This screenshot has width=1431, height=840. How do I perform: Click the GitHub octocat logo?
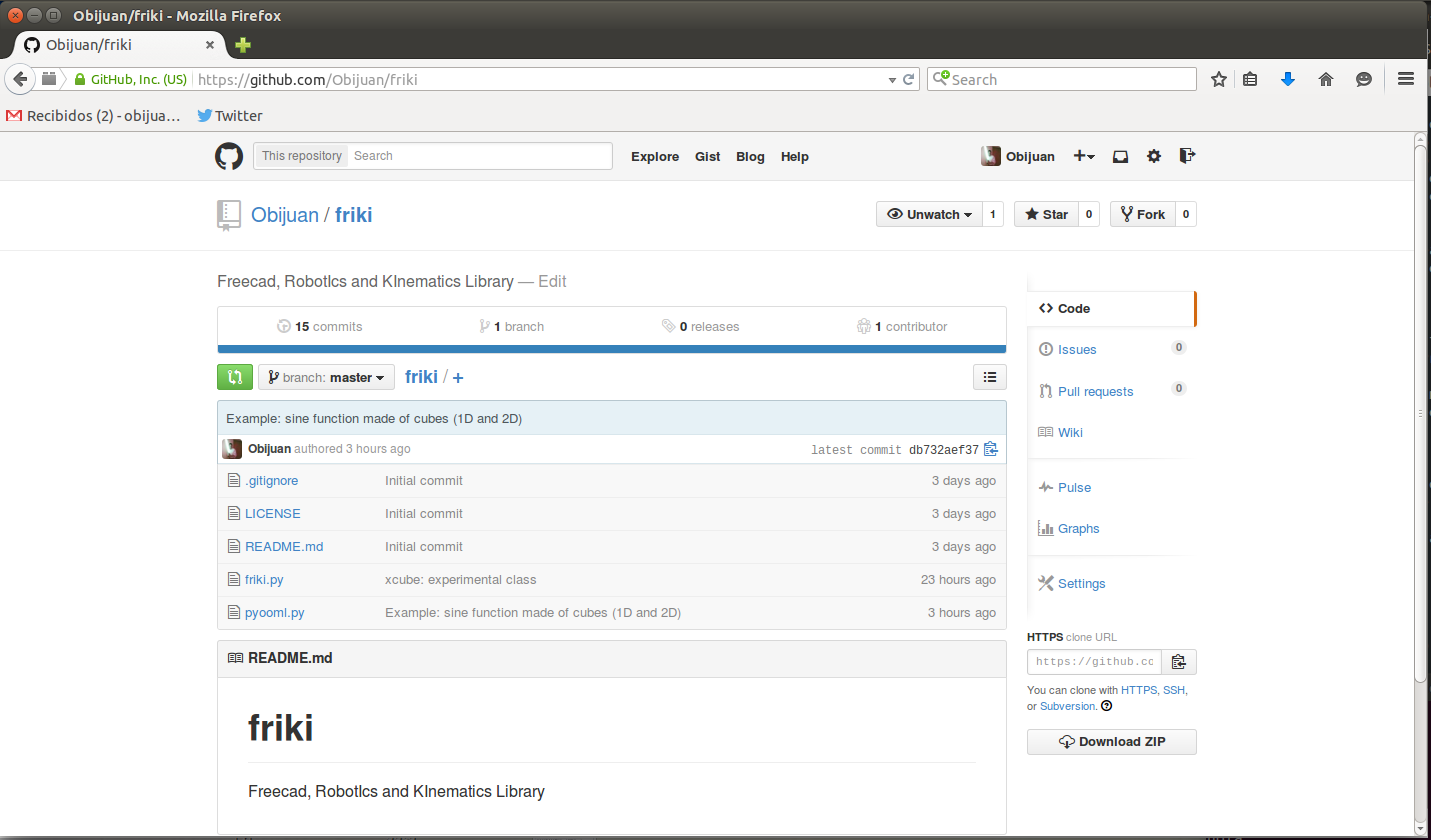click(x=229, y=156)
